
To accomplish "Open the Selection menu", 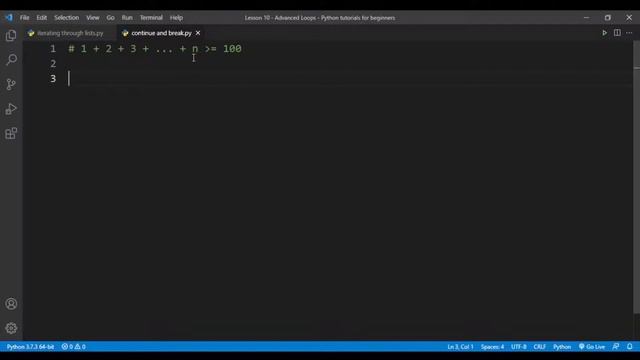I will coord(67,18).
